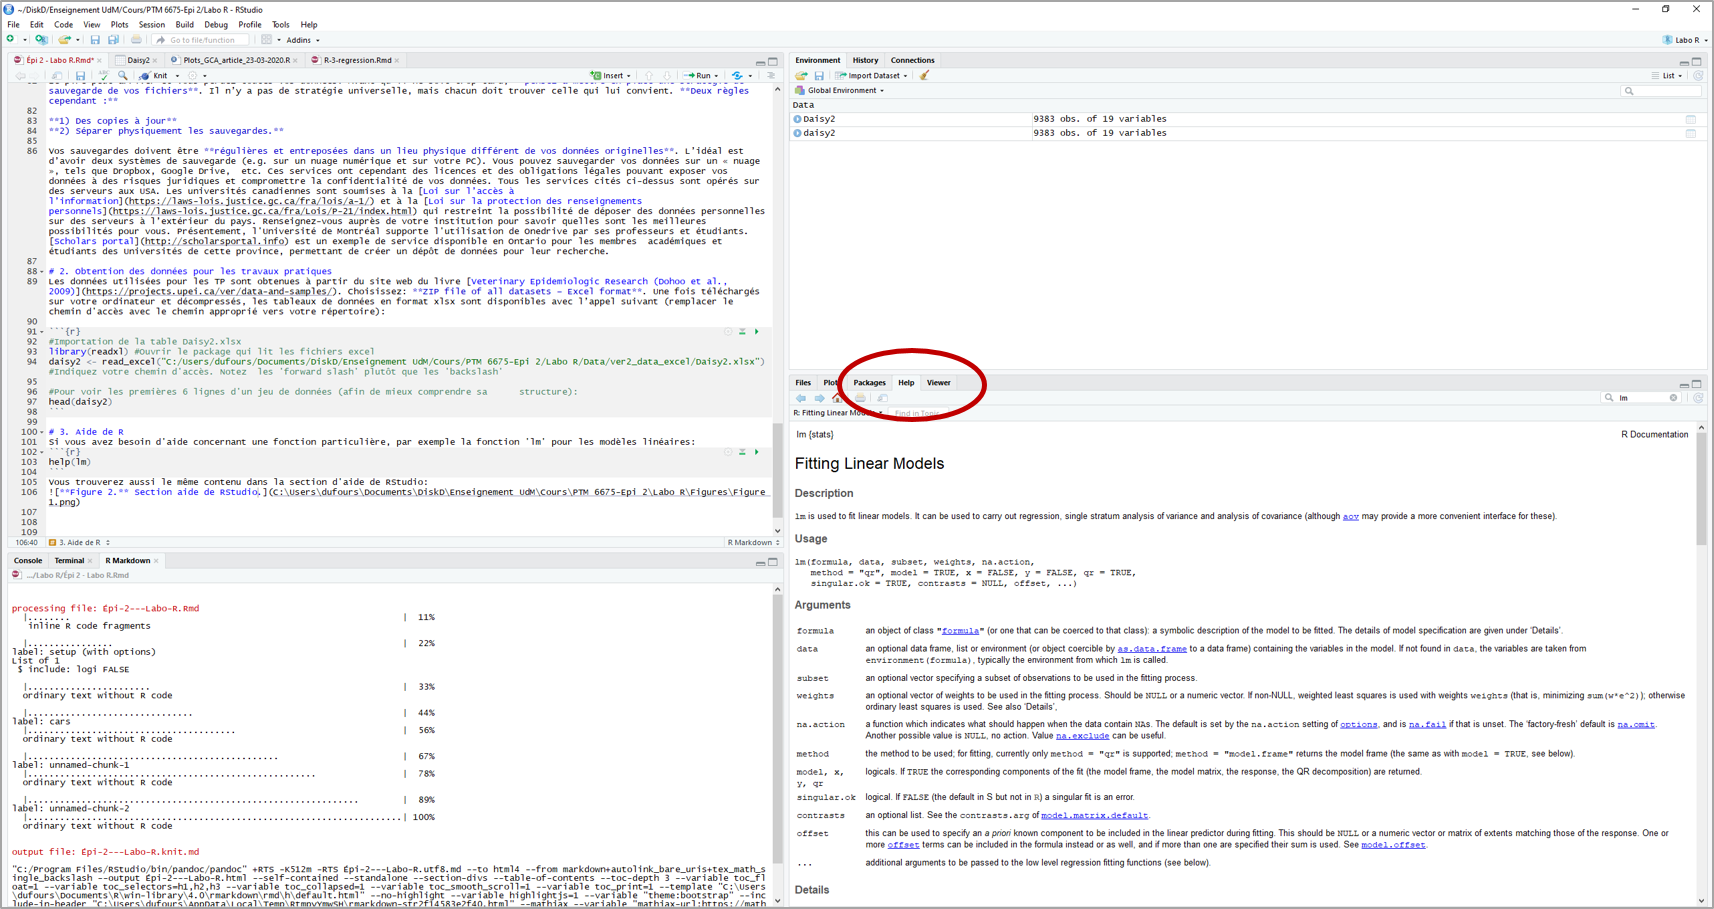Click the broom icon to clear Global Environment

(924, 76)
